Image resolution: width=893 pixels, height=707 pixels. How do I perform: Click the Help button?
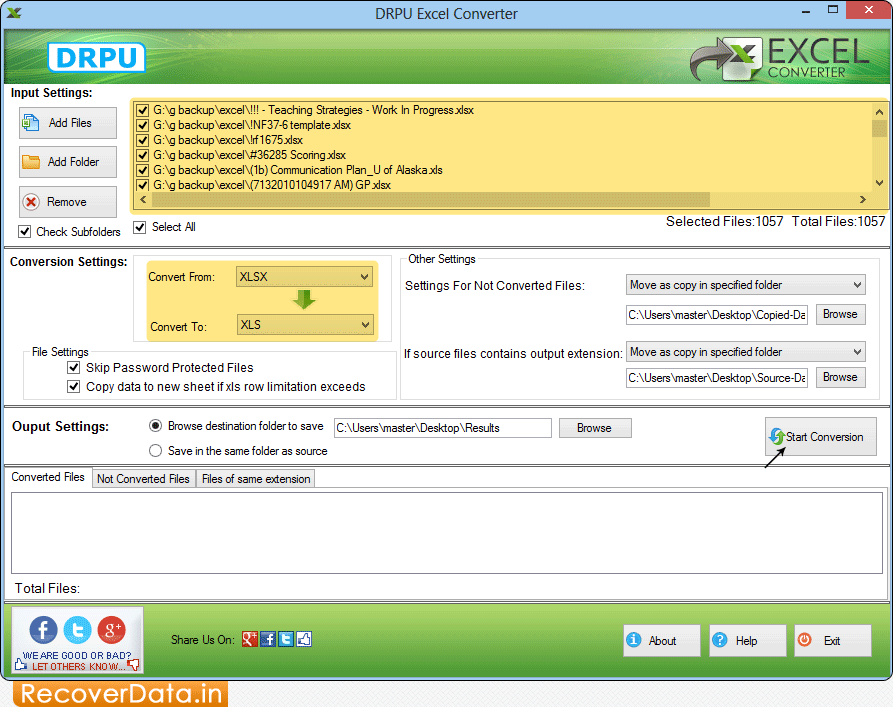pos(748,640)
